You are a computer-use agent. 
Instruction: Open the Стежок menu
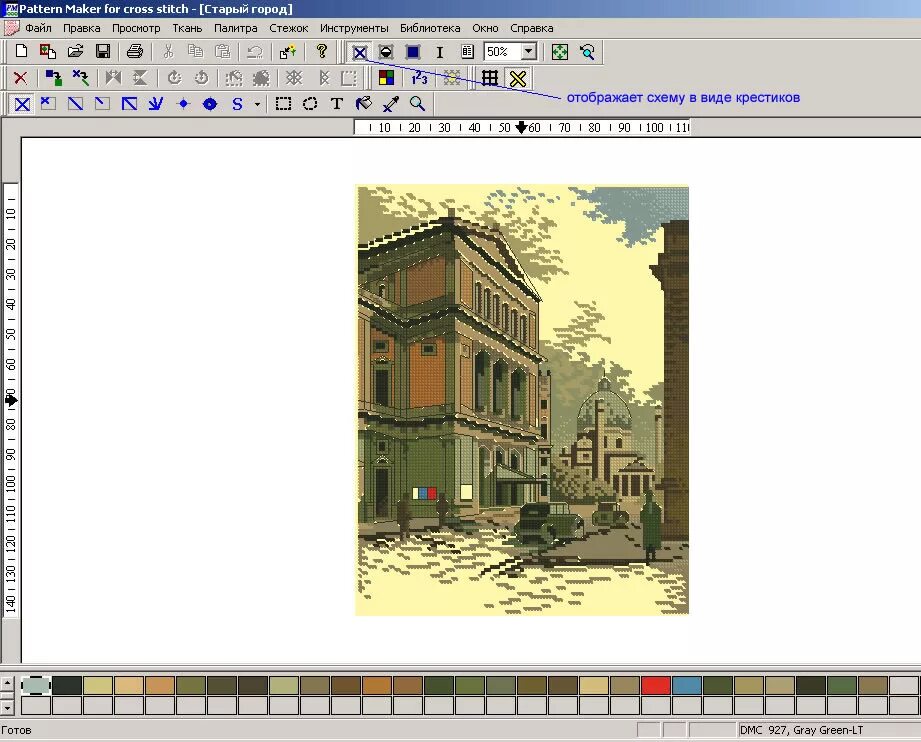(288, 28)
